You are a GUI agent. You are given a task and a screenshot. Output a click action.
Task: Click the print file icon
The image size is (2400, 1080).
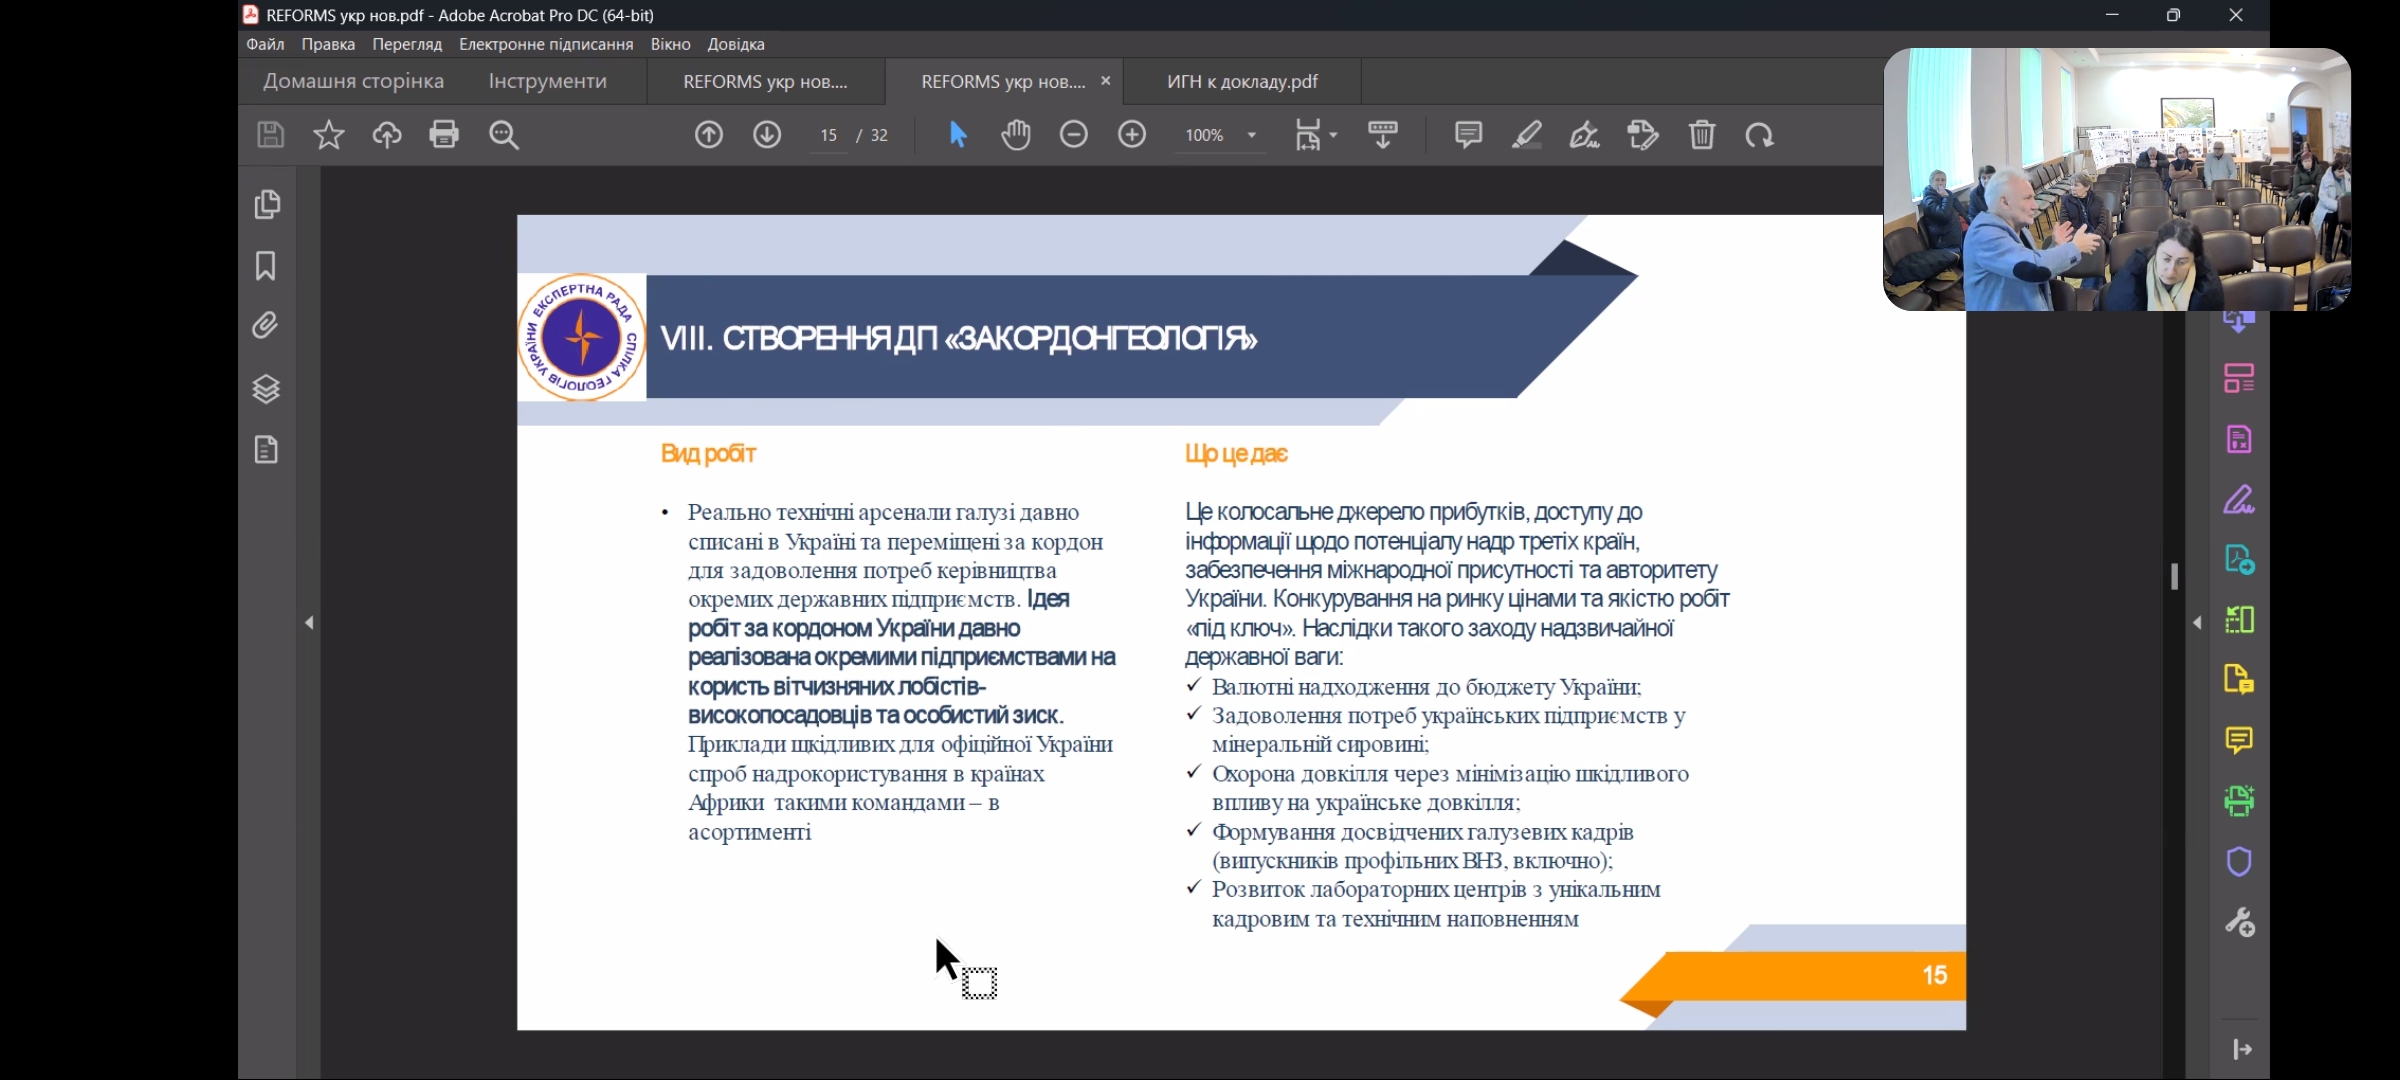444,135
